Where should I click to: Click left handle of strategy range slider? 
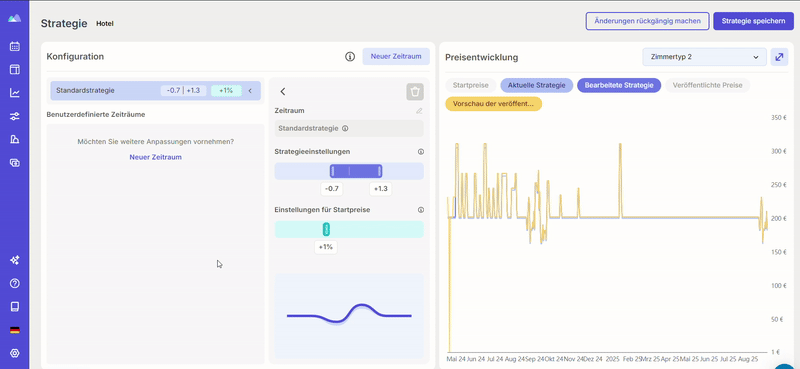[332, 171]
